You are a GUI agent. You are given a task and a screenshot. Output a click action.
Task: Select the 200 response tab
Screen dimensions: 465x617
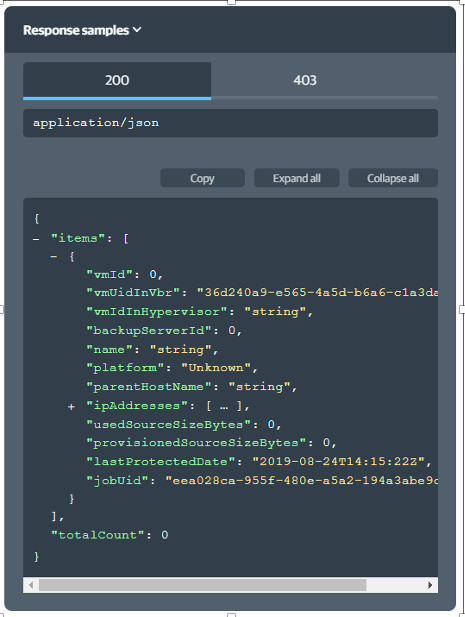point(117,80)
